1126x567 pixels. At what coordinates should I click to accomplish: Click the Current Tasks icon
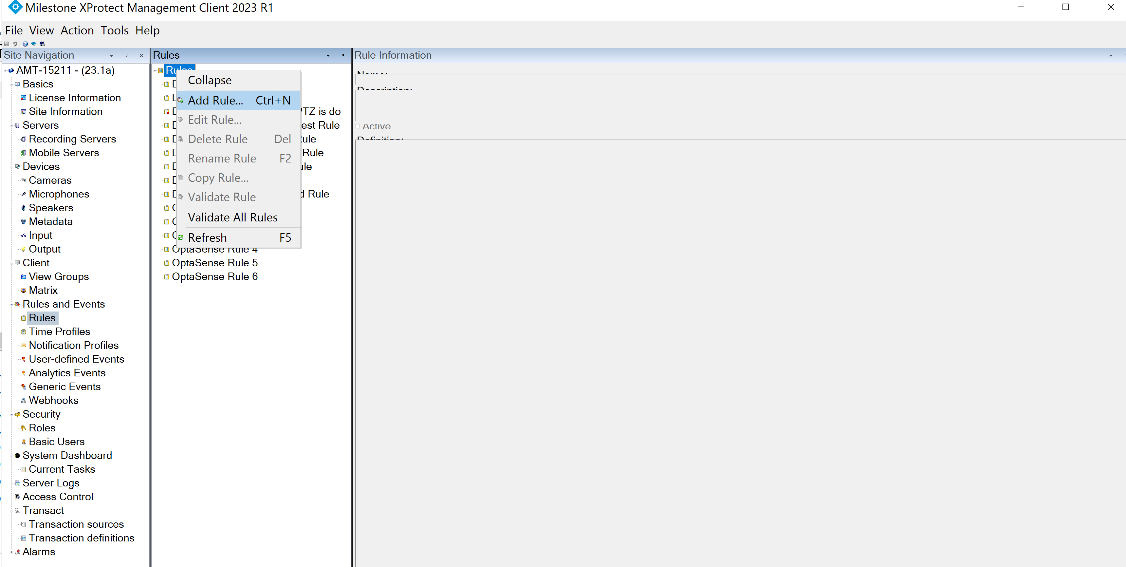[x=23, y=469]
